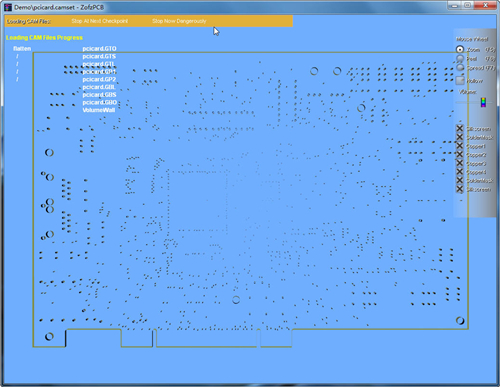Toggle the Copper2 layer checkbox
500x387 pixels.
460,154
